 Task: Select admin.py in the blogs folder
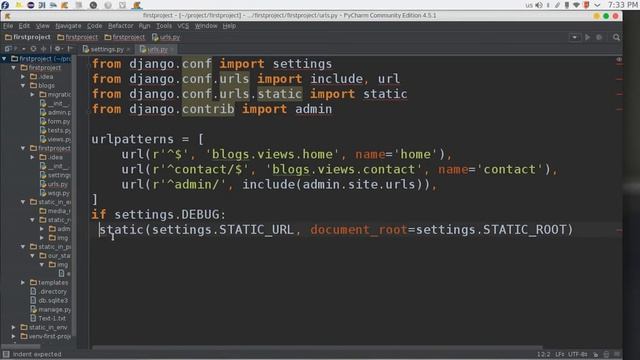(55, 112)
